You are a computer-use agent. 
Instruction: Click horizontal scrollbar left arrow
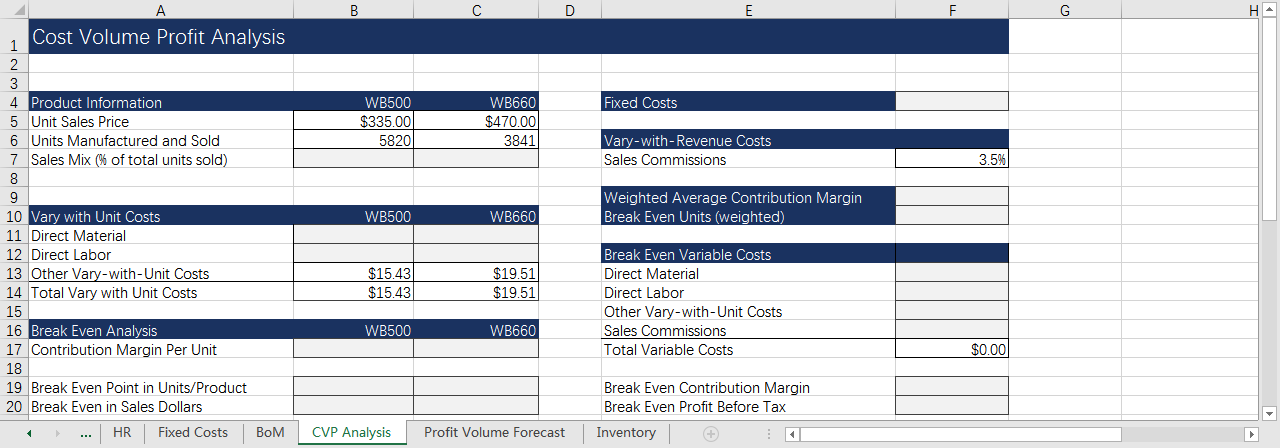pos(791,434)
